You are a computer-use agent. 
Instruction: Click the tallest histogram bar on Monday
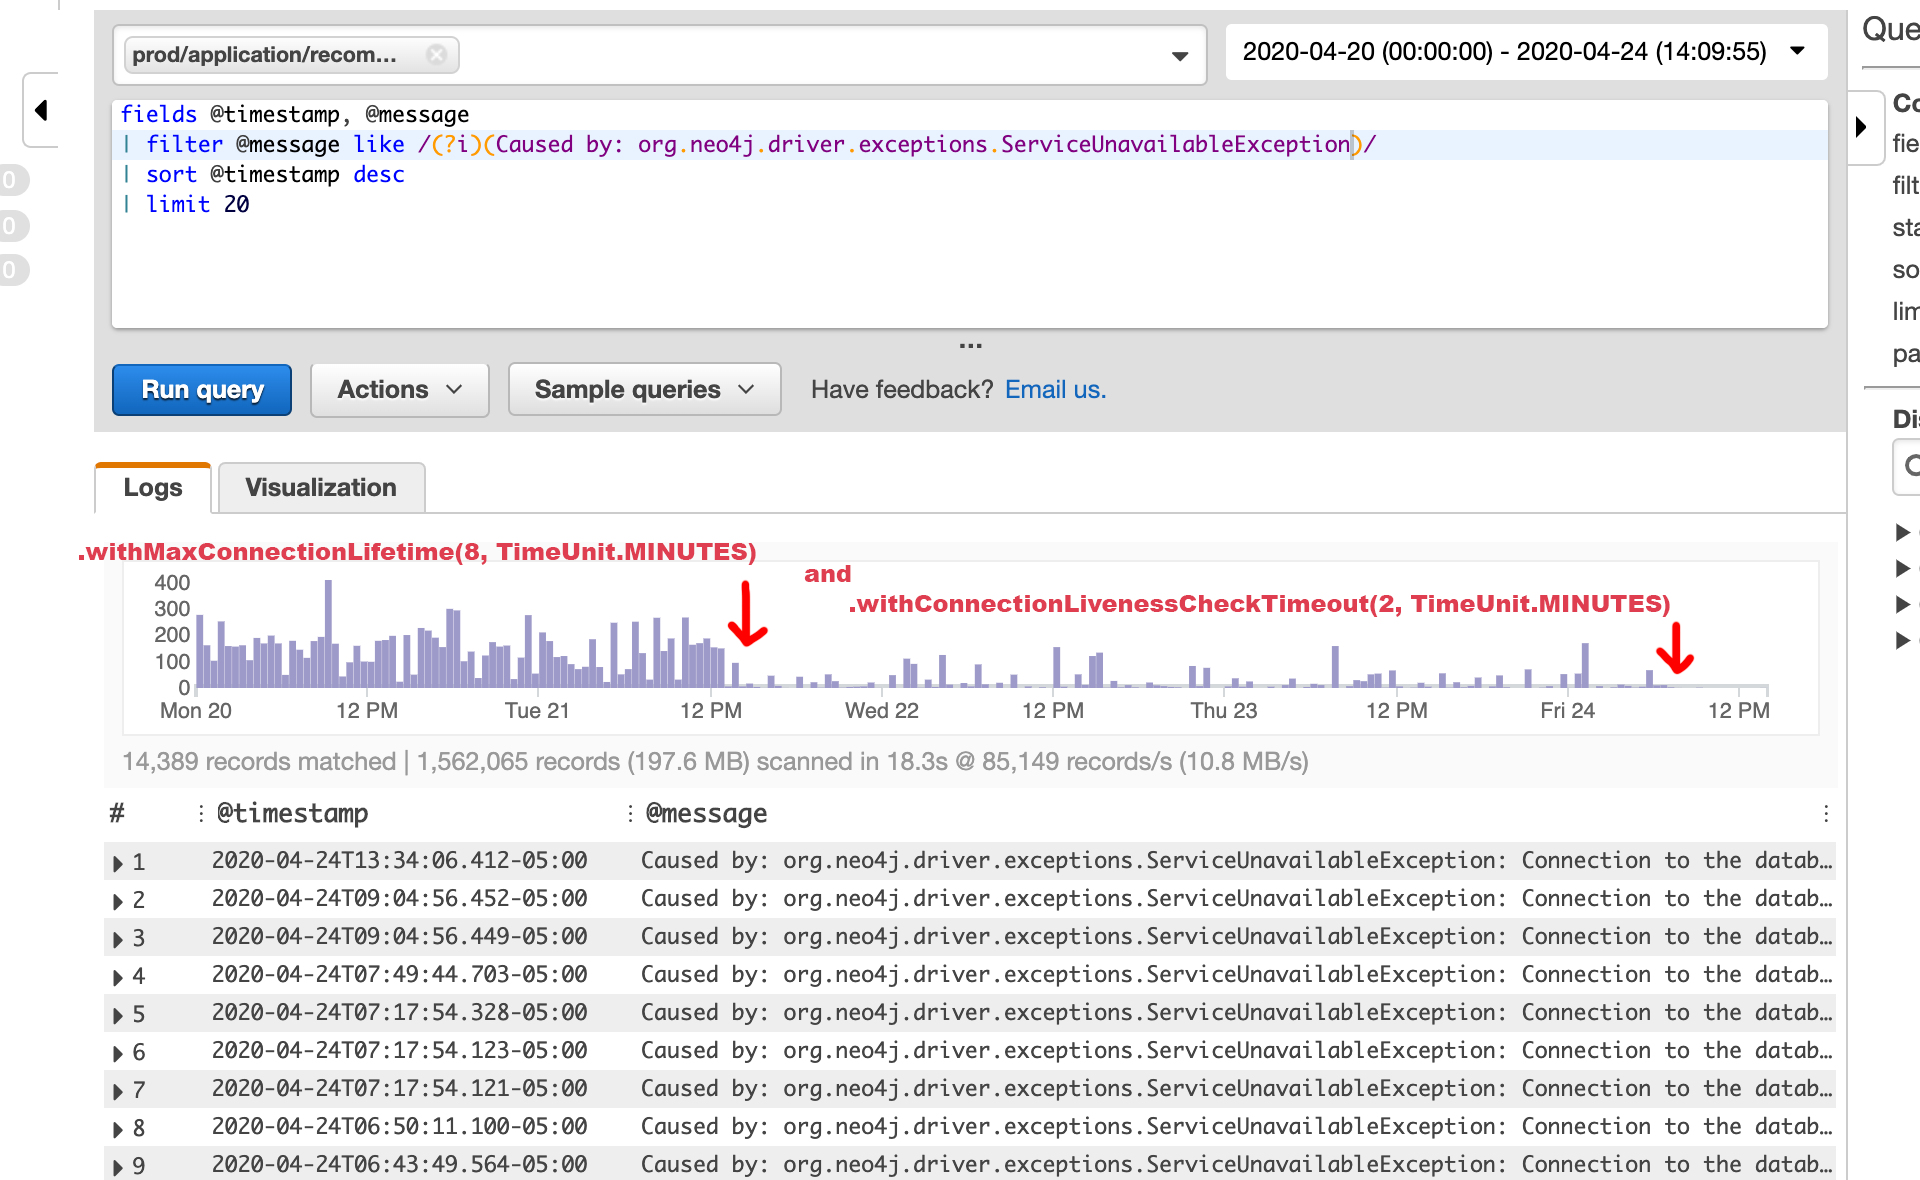pos(328,633)
